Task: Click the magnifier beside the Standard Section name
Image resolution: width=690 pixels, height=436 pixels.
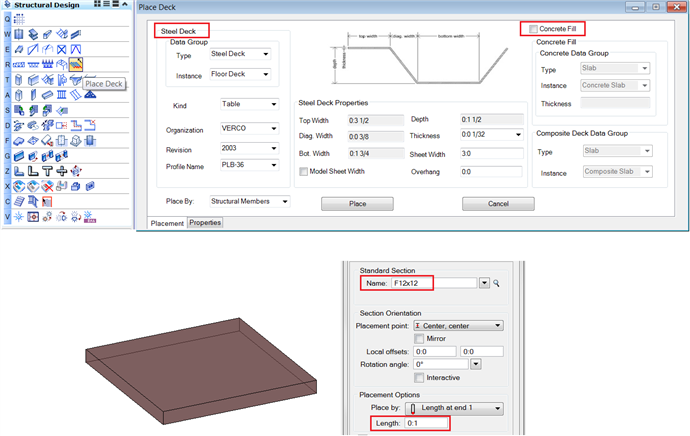Action: click(496, 283)
